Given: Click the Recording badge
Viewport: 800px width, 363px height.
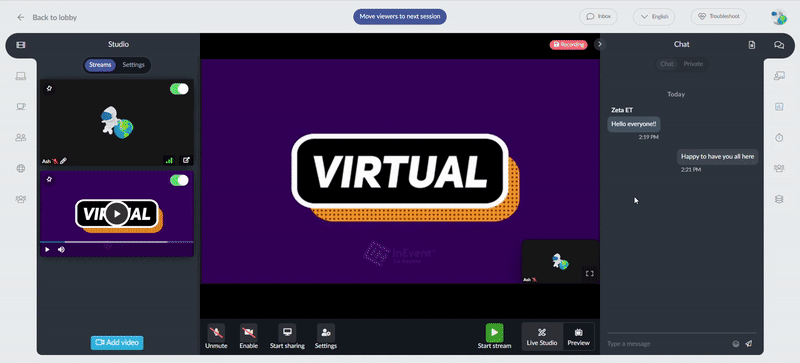Looking at the screenshot, I should click(x=568, y=44).
